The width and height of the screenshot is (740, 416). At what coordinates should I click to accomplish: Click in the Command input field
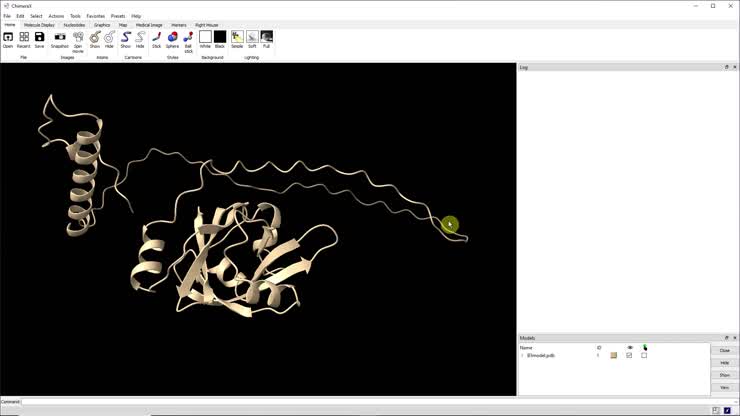[360, 402]
